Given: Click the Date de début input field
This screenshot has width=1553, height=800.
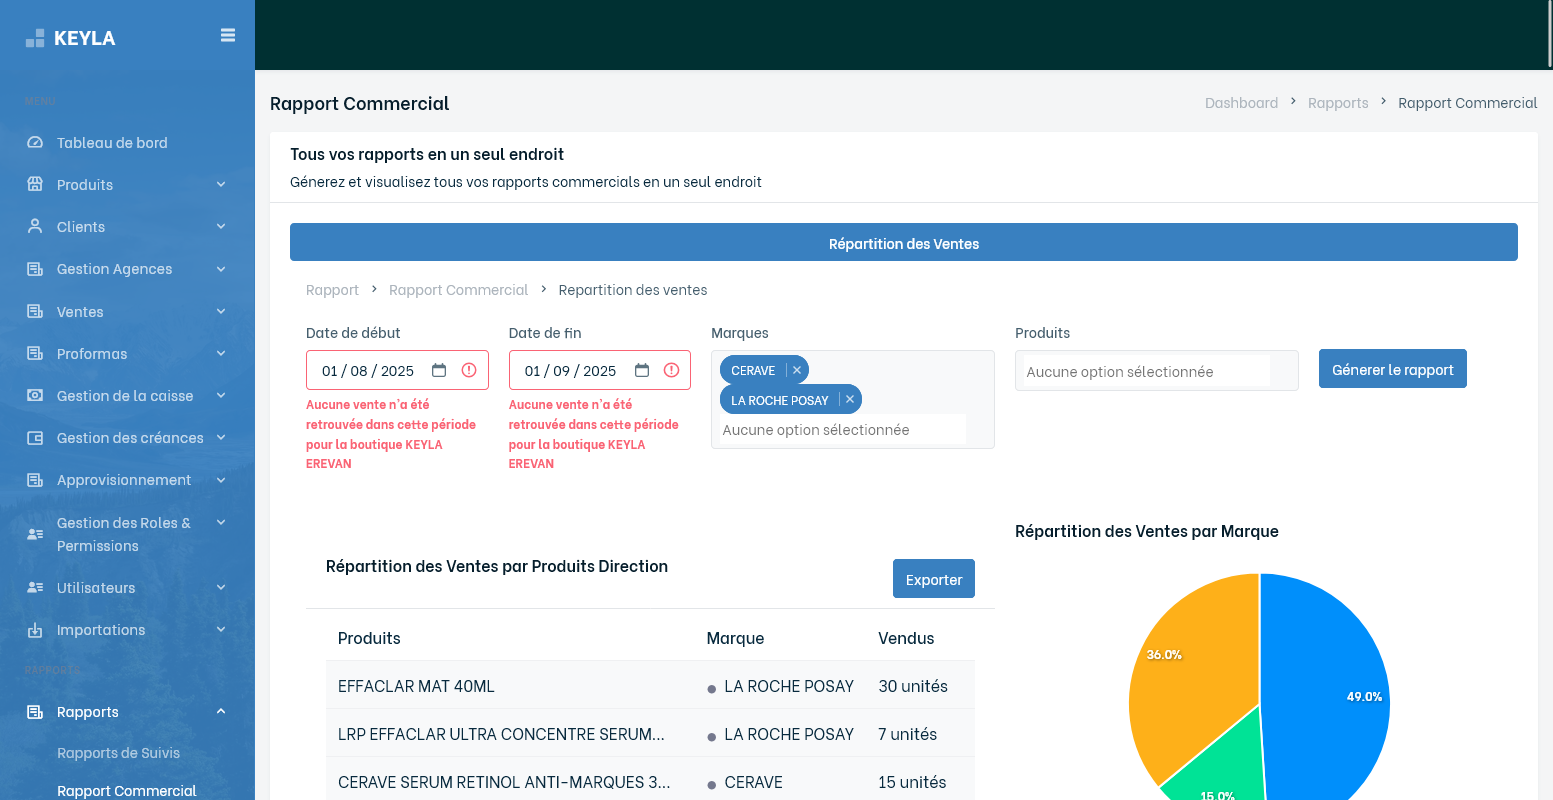Looking at the screenshot, I should pyautogui.click(x=397, y=370).
